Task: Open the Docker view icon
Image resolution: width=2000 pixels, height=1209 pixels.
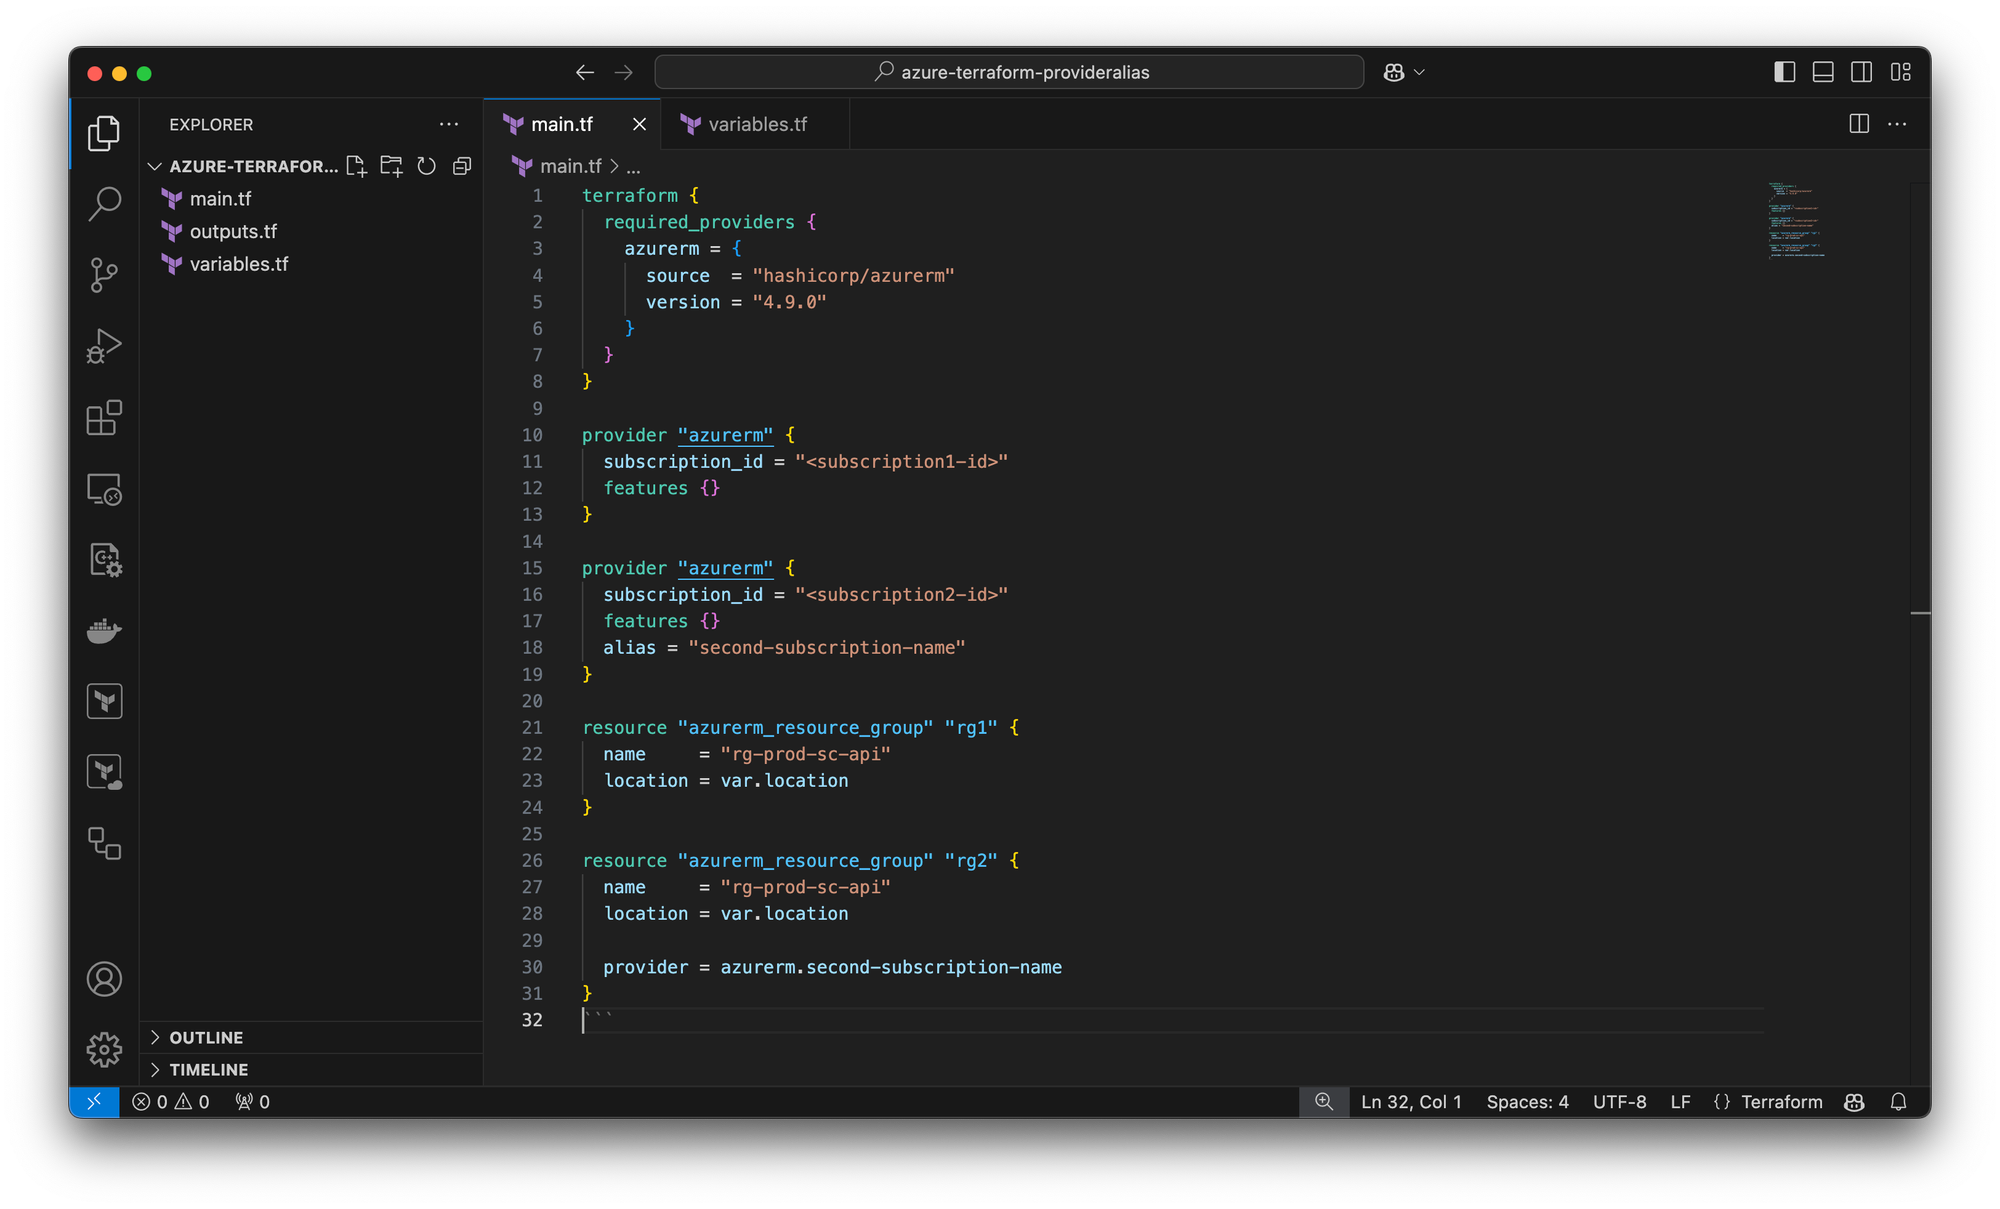Action: (104, 631)
